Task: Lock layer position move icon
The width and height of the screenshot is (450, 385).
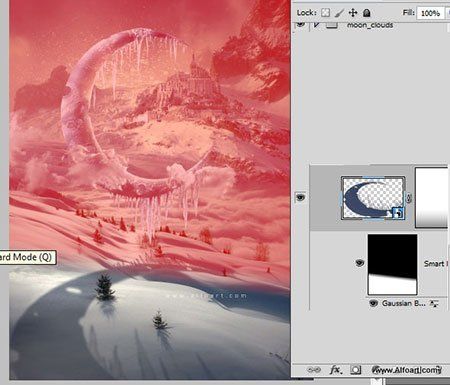Action: click(x=353, y=13)
